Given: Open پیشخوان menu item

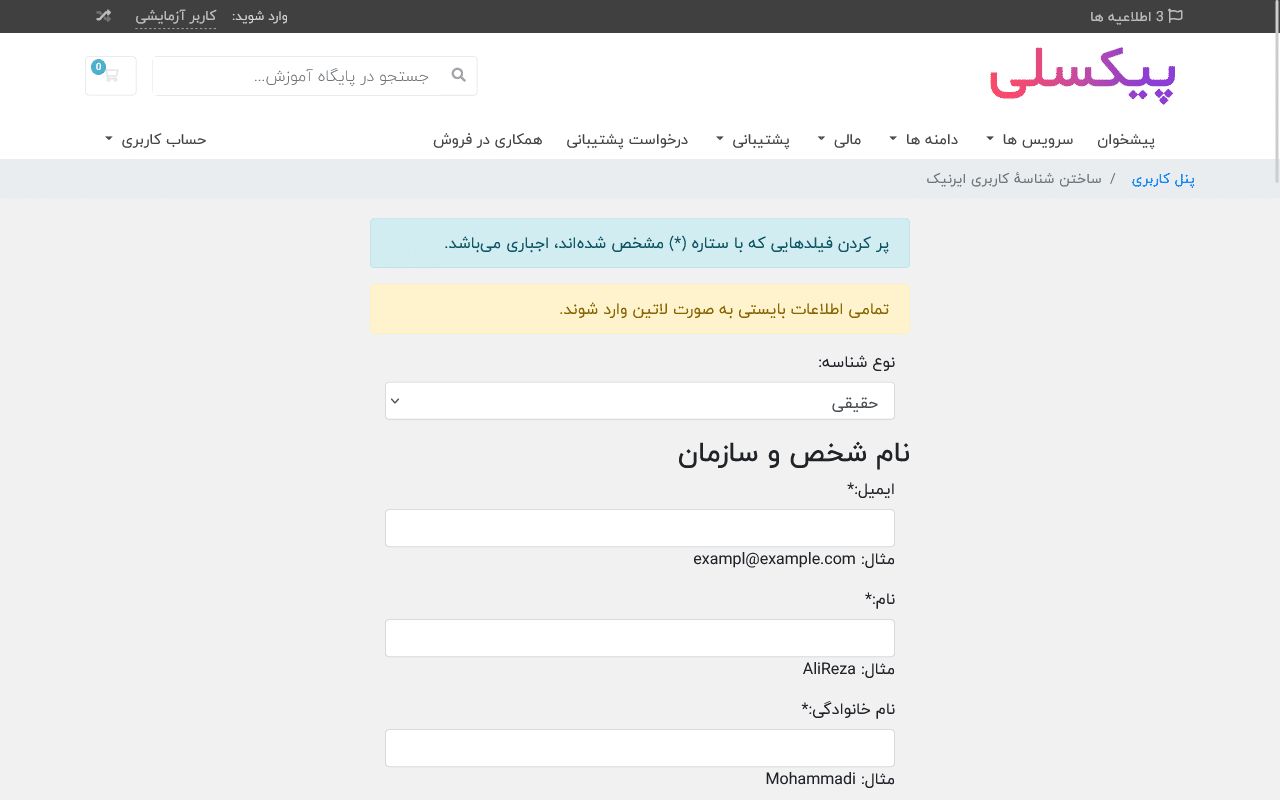Looking at the screenshot, I should click(x=1126, y=140).
